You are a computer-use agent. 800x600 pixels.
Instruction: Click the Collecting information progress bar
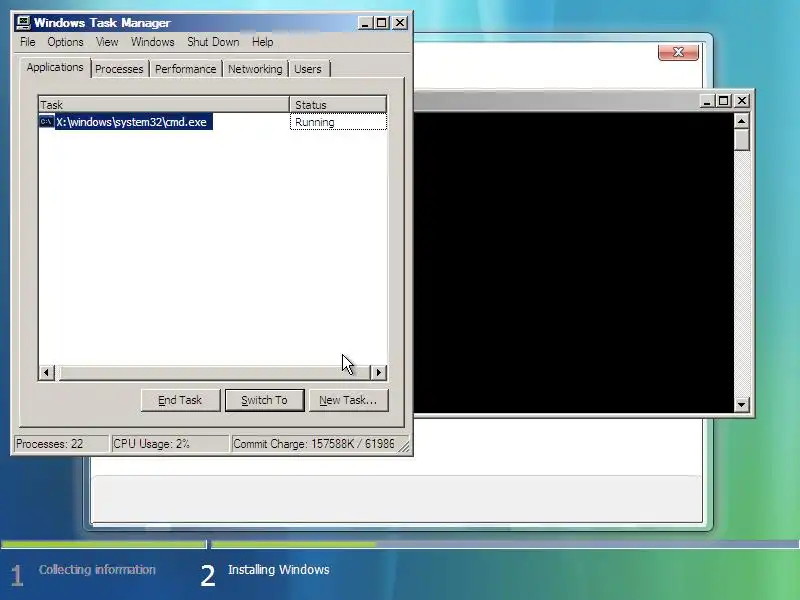104,544
